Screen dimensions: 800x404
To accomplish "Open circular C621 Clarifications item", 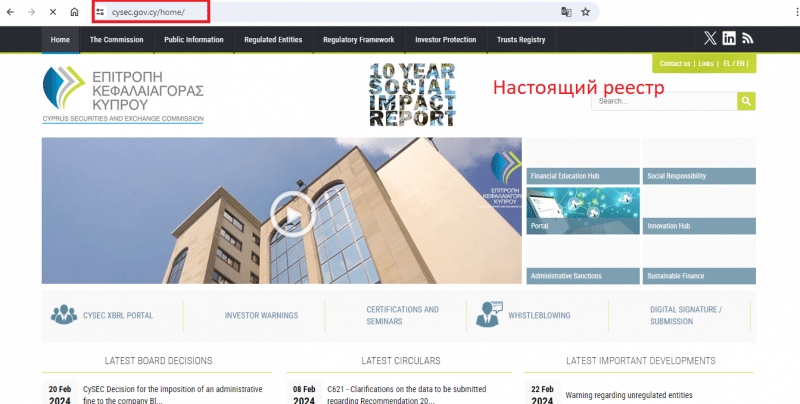I will pos(407,395).
